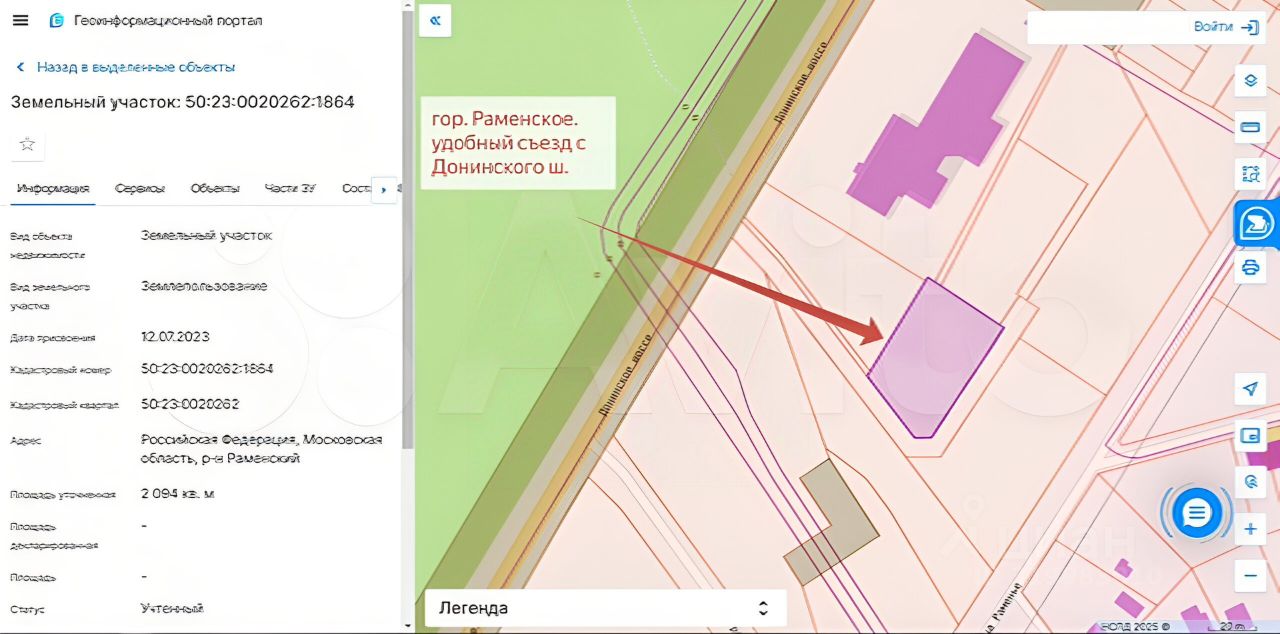Viewport: 1280px width, 634px height.
Task: Open the Объекты tab
Action: (215, 188)
